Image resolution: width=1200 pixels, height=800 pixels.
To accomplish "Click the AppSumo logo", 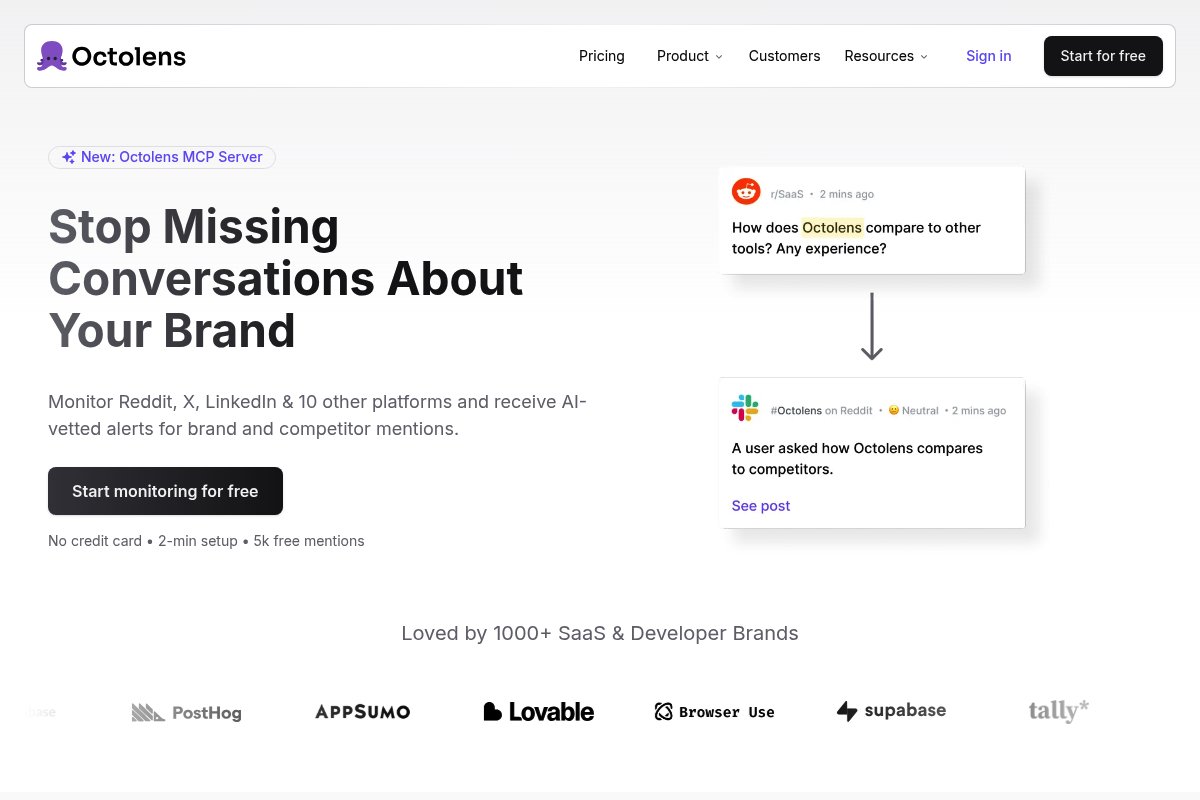I will coord(362,712).
